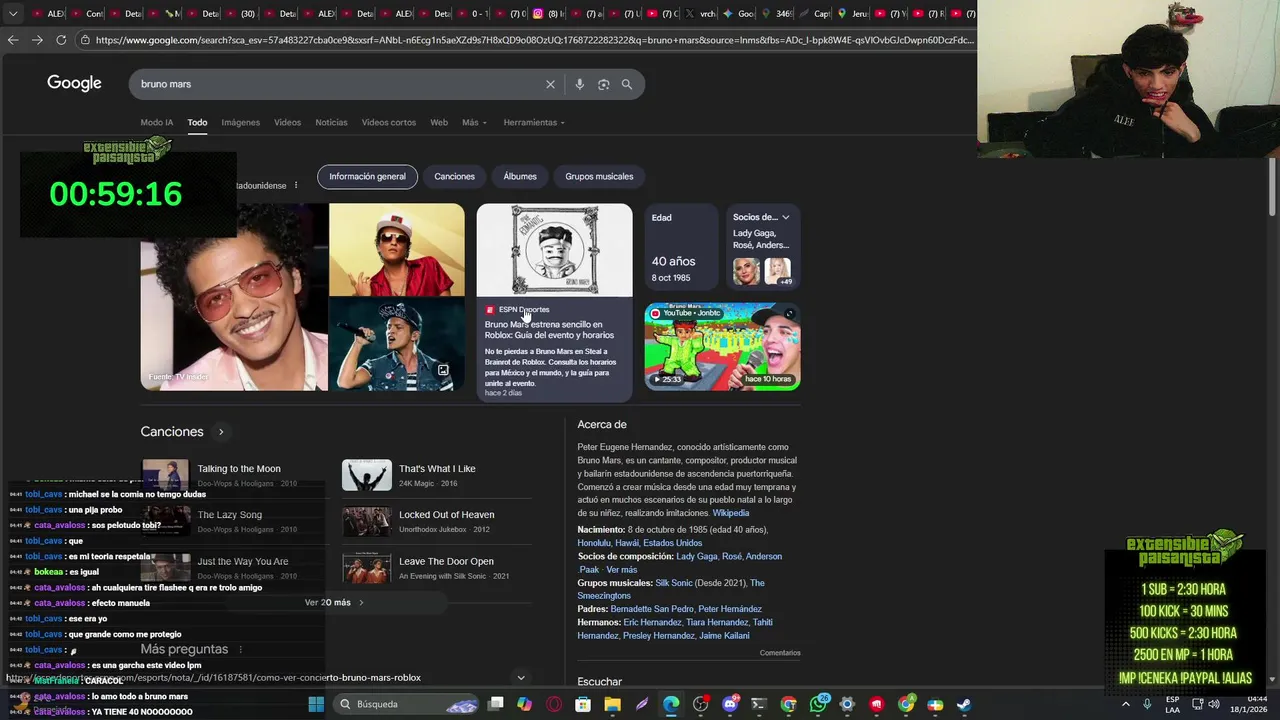Open Microsoft Edge from the taskbar
Image resolution: width=1280 pixels, height=720 pixels.
[x=671, y=704]
